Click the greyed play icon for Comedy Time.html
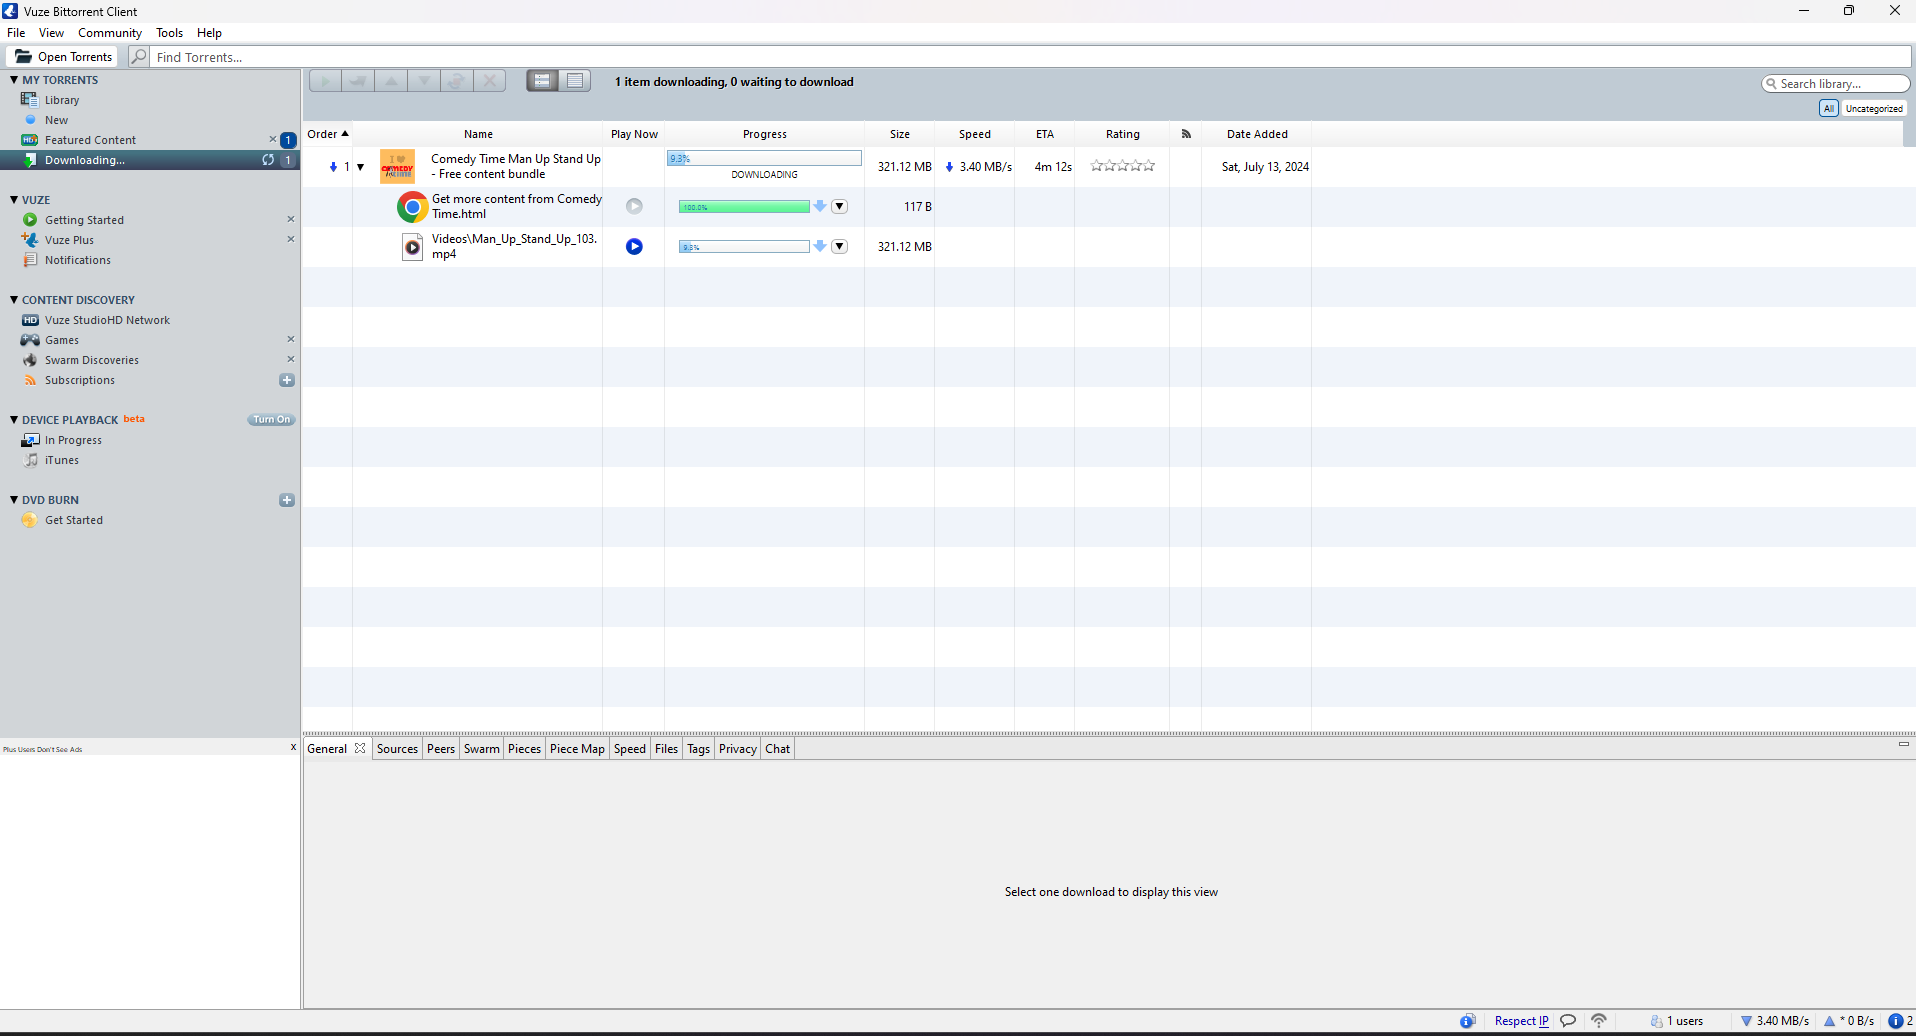Screen dimensions: 1916x1036 (x=634, y=206)
